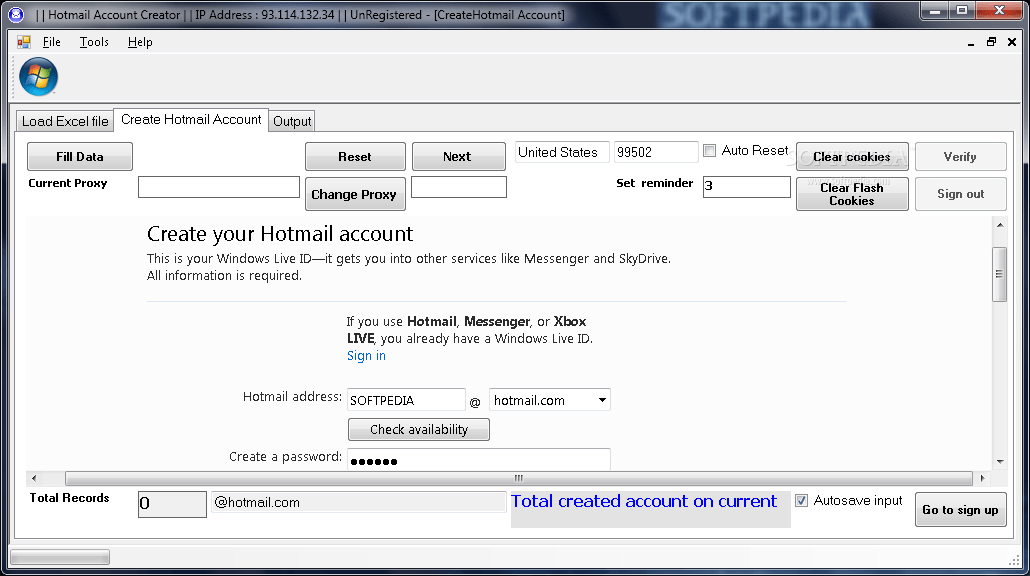This screenshot has width=1030, height=576.
Task: Enable the Auto Reset checkbox
Action: click(710, 150)
